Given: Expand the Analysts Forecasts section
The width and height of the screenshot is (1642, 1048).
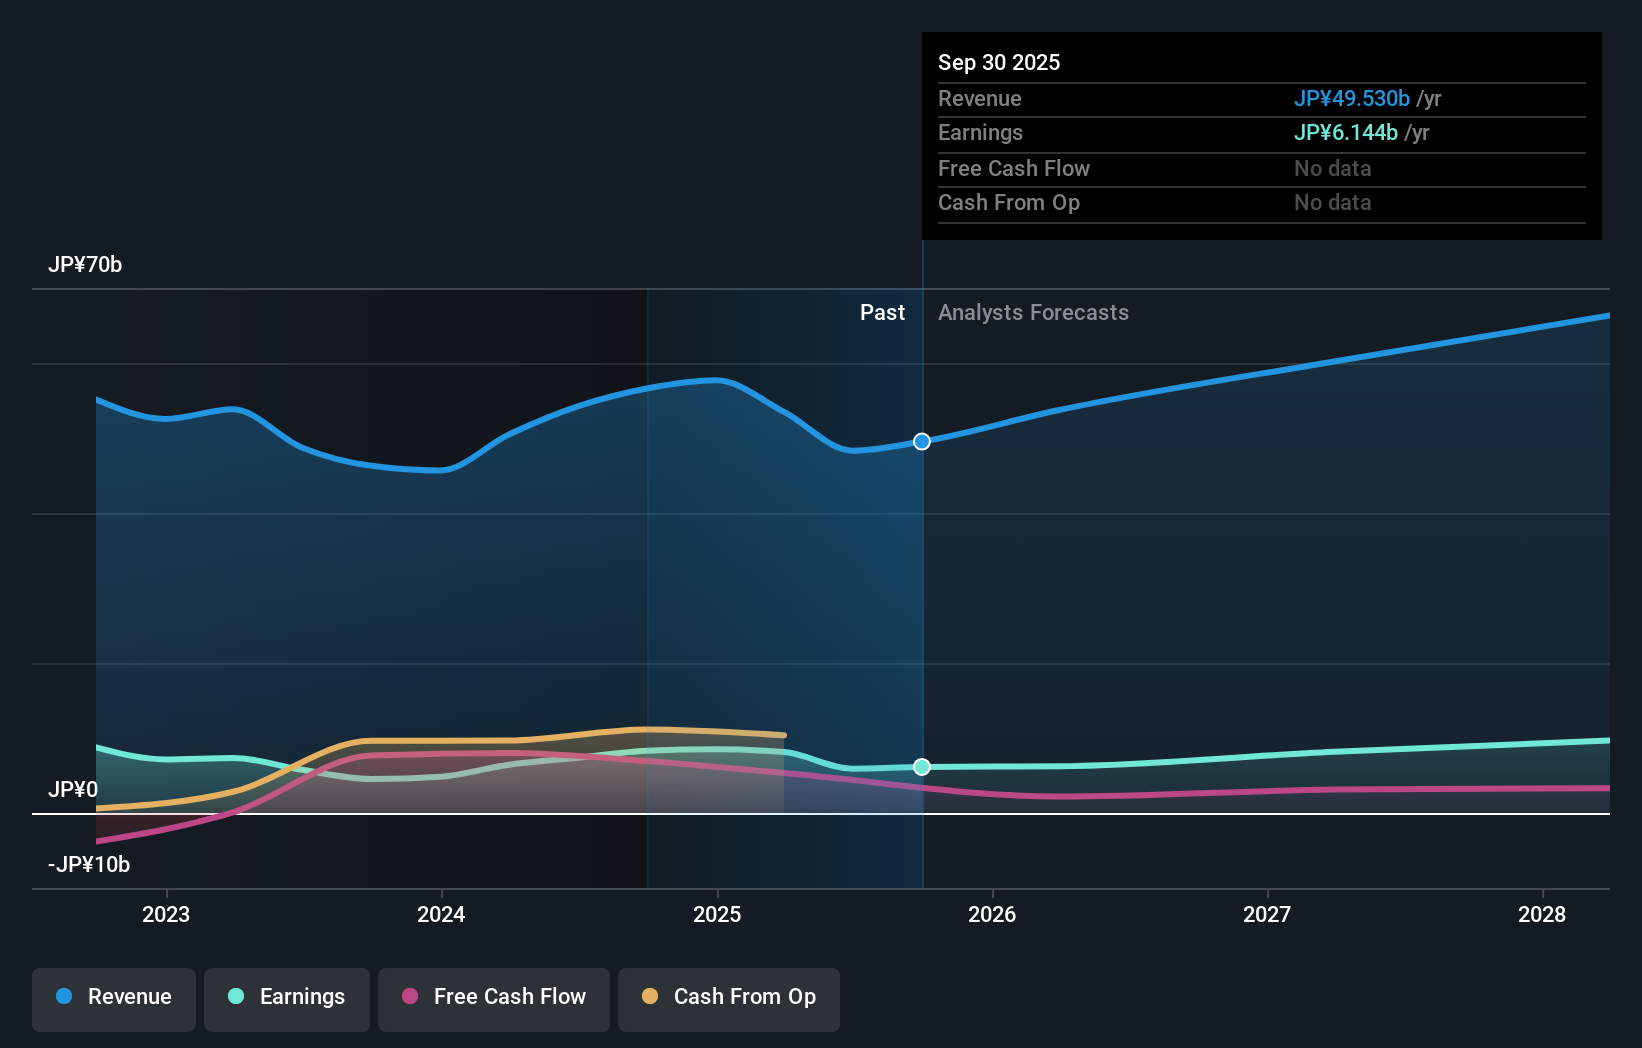Looking at the screenshot, I should [1033, 312].
